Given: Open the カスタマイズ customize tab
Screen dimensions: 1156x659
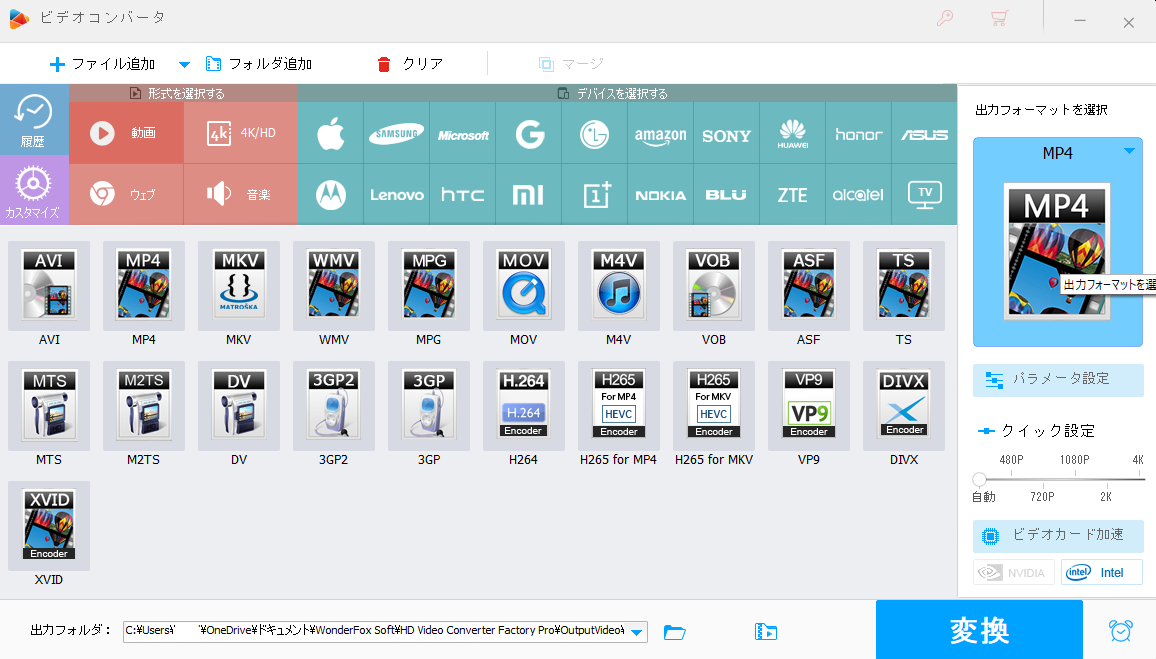Looking at the screenshot, I should click(34, 190).
